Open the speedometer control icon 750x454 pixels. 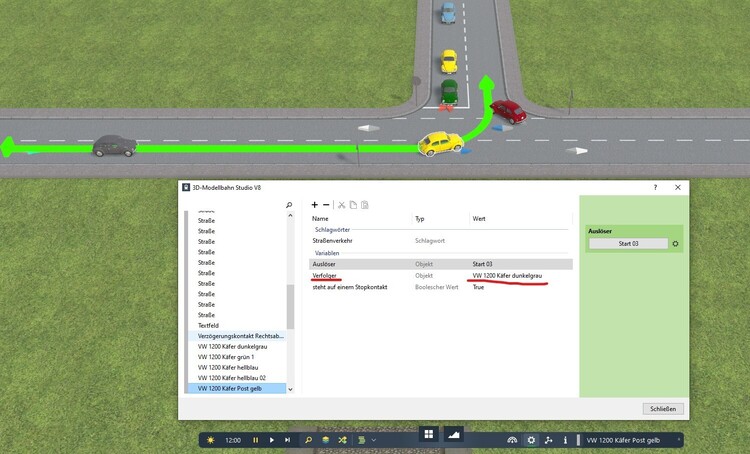(512, 440)
